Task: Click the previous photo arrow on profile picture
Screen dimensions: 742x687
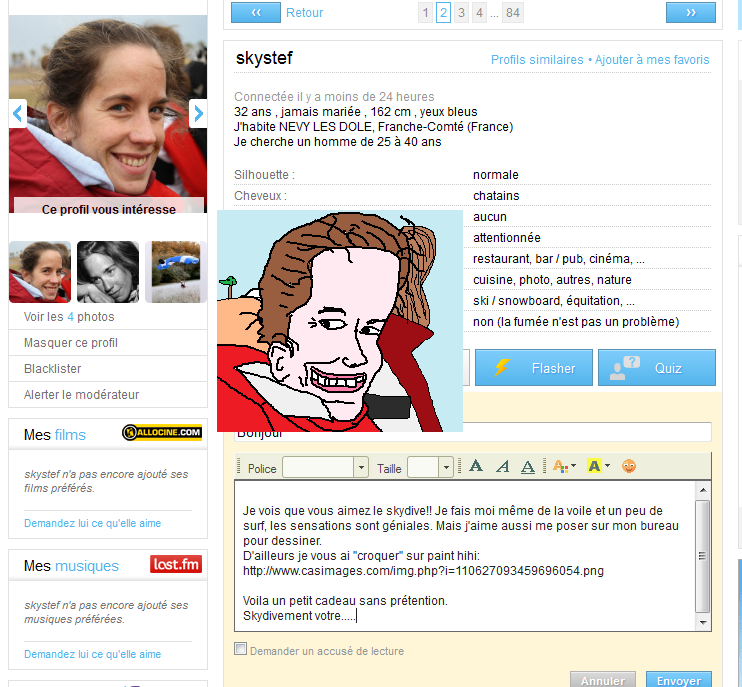Action: pyautogui.click(x=17, y=113)
